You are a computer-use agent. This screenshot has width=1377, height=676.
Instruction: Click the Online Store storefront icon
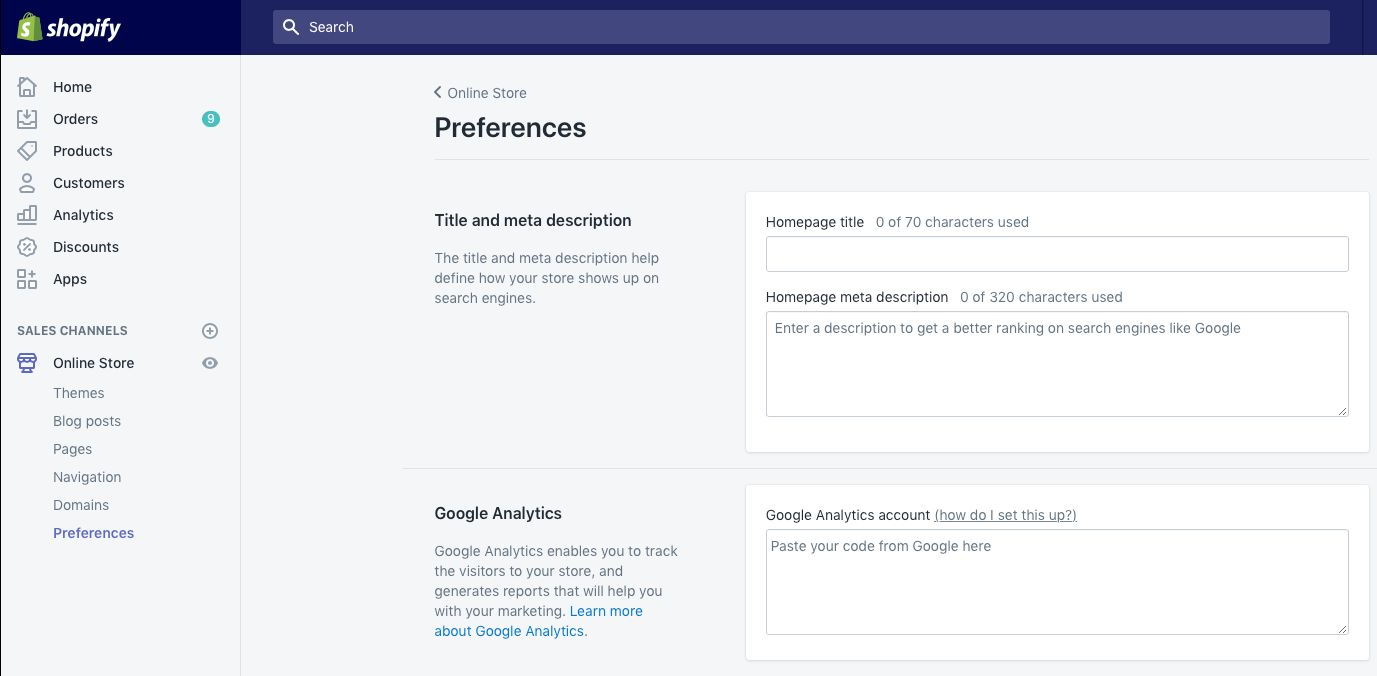click(27, 363)
